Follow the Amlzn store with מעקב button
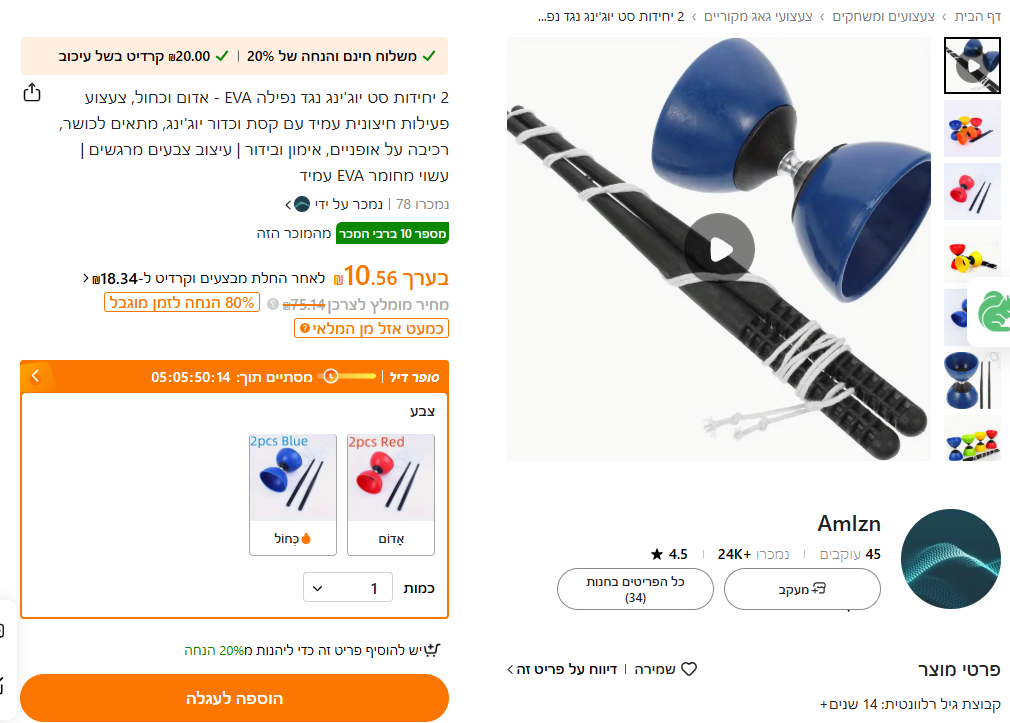The width and height of the screenshot is (1010, 723). (x=802, y=589)
